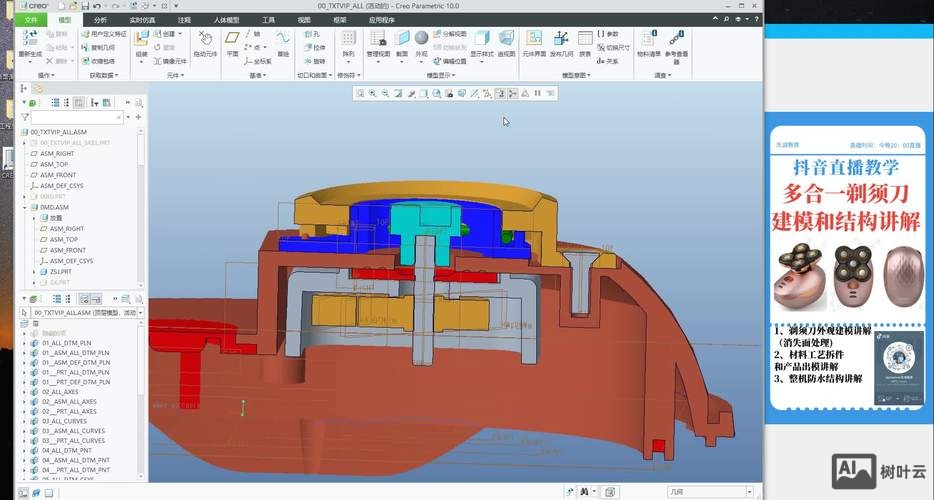Open the 文件 (File) menu

31,19
